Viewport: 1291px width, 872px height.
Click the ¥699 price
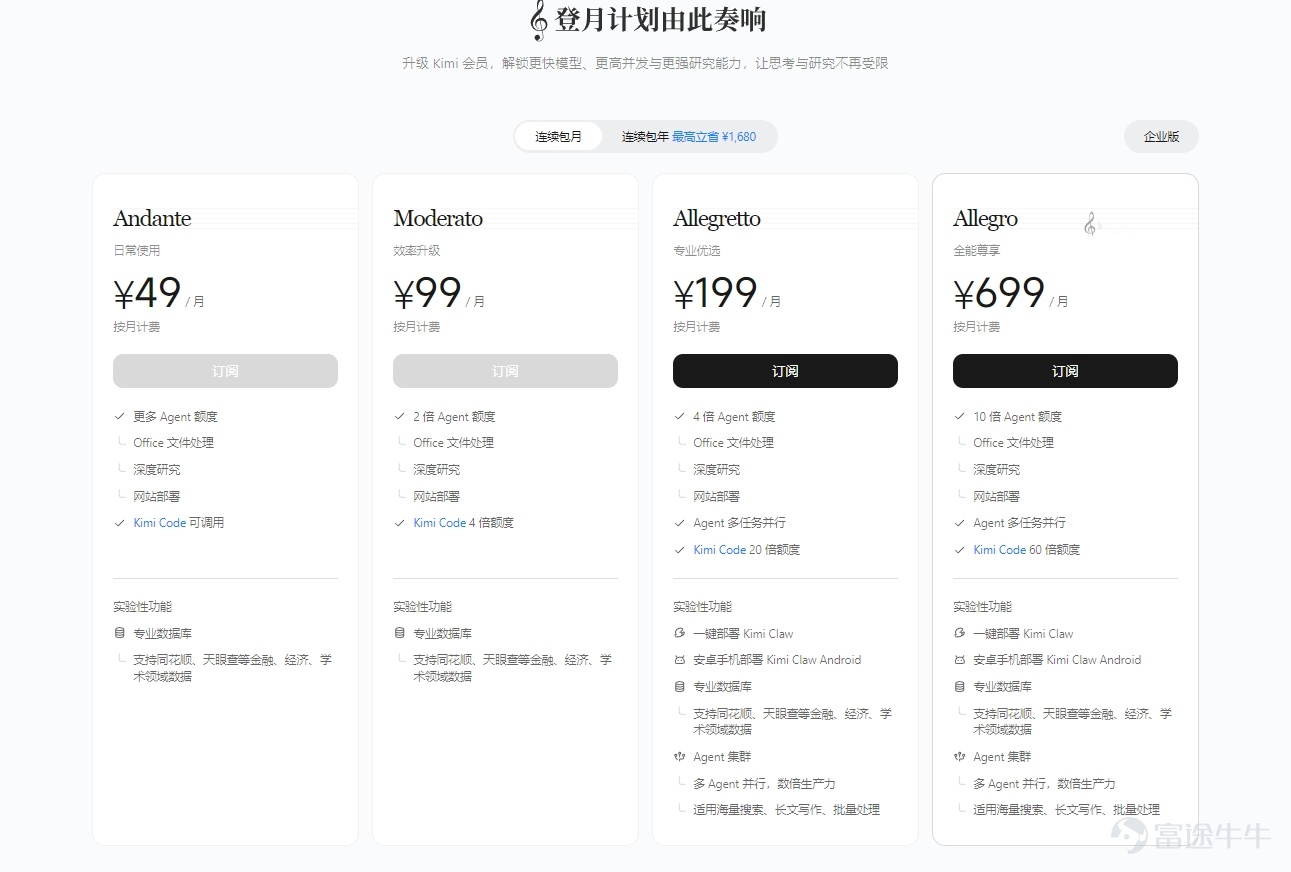(x=999, y=294)
